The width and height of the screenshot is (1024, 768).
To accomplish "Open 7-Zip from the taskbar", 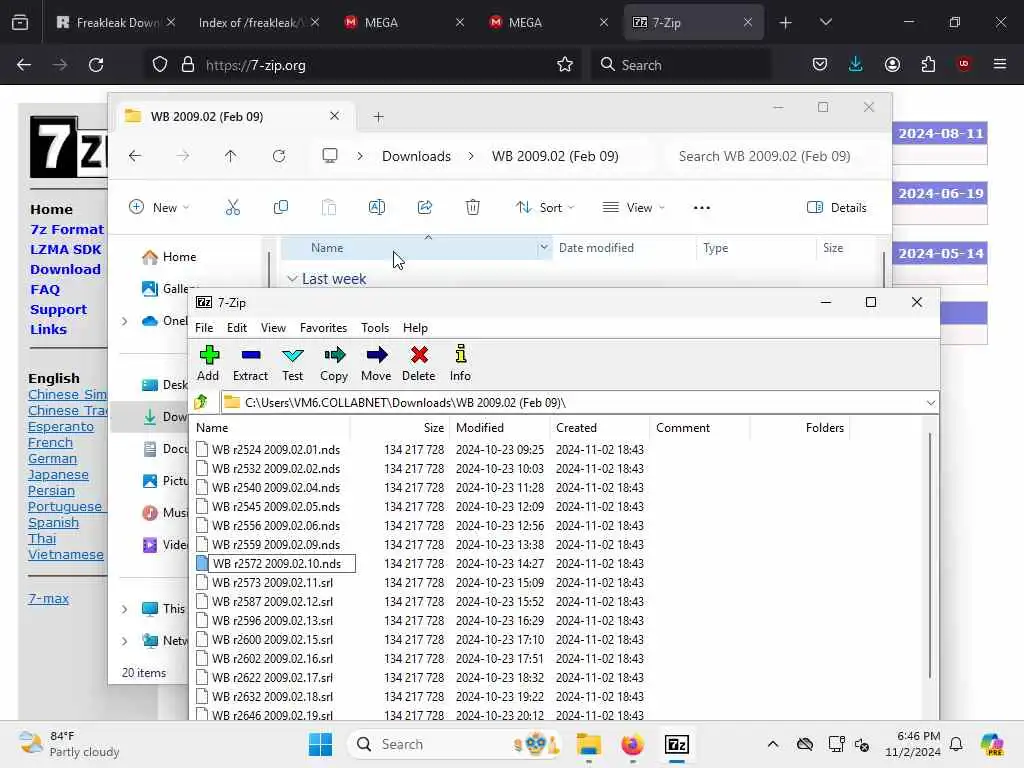I will [677, 744].
